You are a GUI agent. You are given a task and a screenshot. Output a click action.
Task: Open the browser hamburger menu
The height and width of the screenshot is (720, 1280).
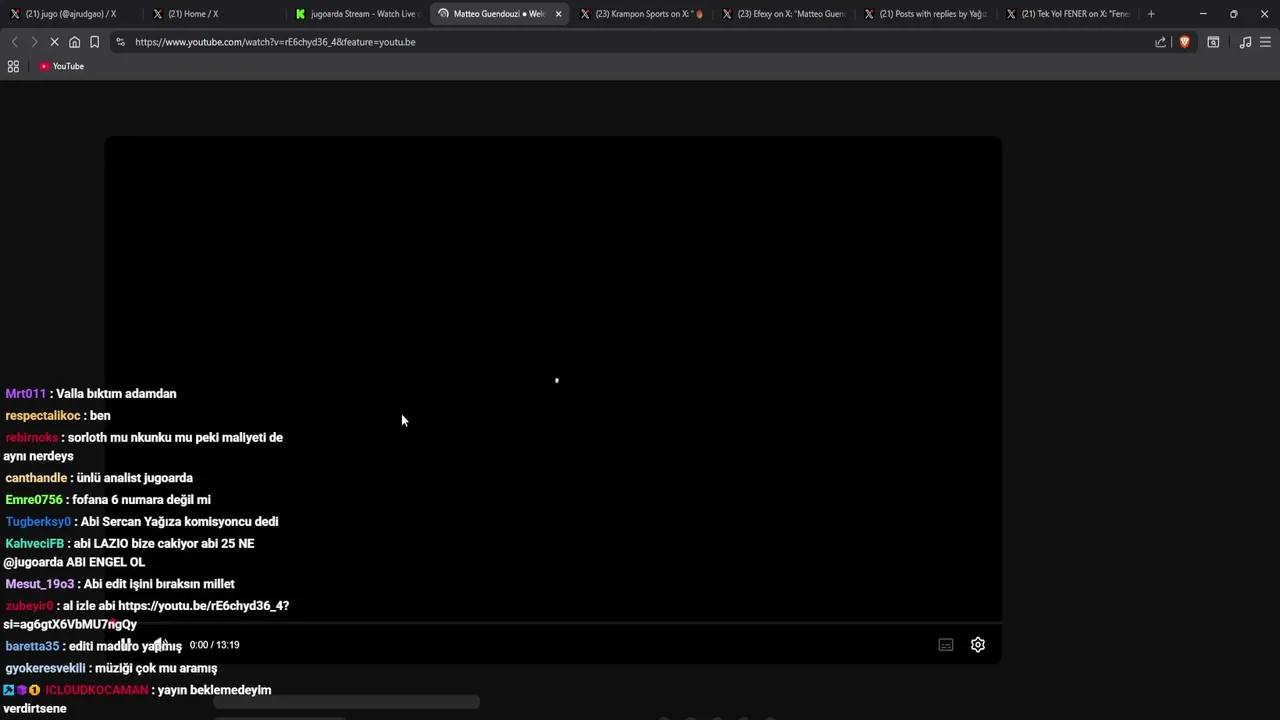pyautogui.click(x=1265, y=42)
